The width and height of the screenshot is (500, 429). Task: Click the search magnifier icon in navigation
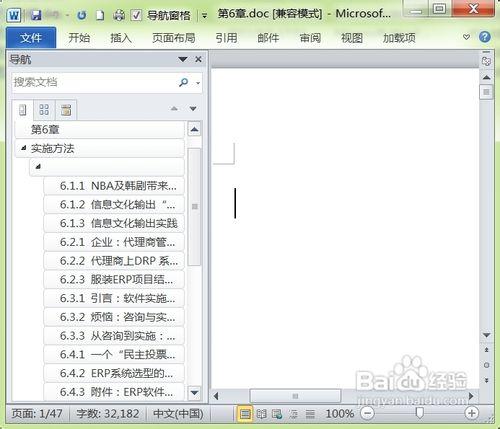point(183,82)
